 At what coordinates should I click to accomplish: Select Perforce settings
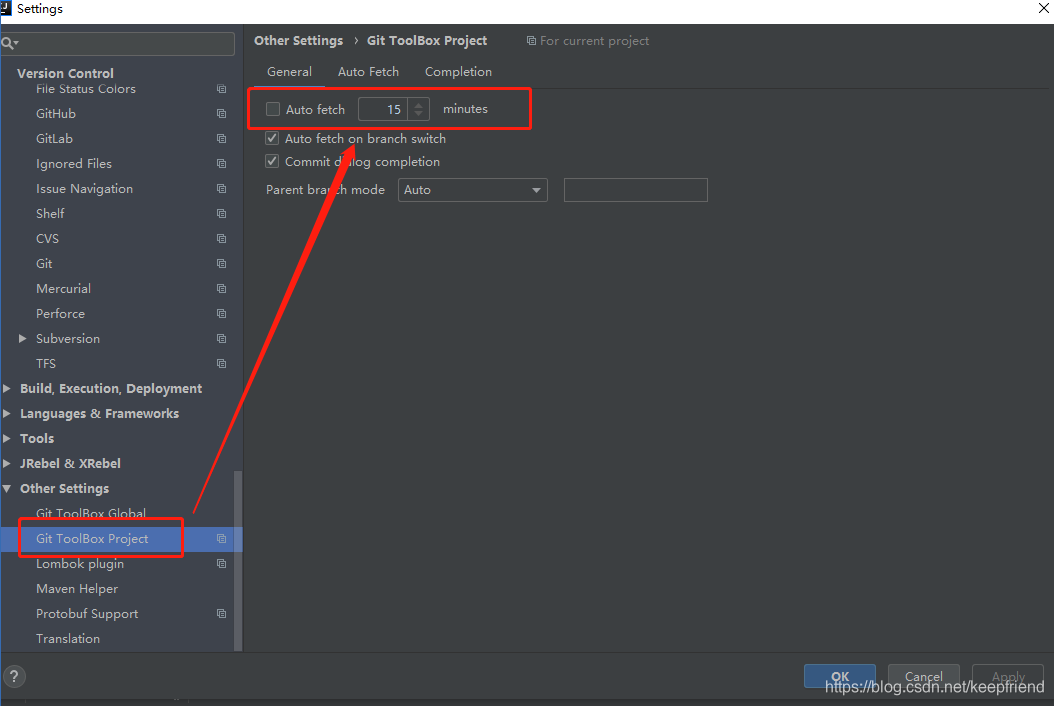60,314
